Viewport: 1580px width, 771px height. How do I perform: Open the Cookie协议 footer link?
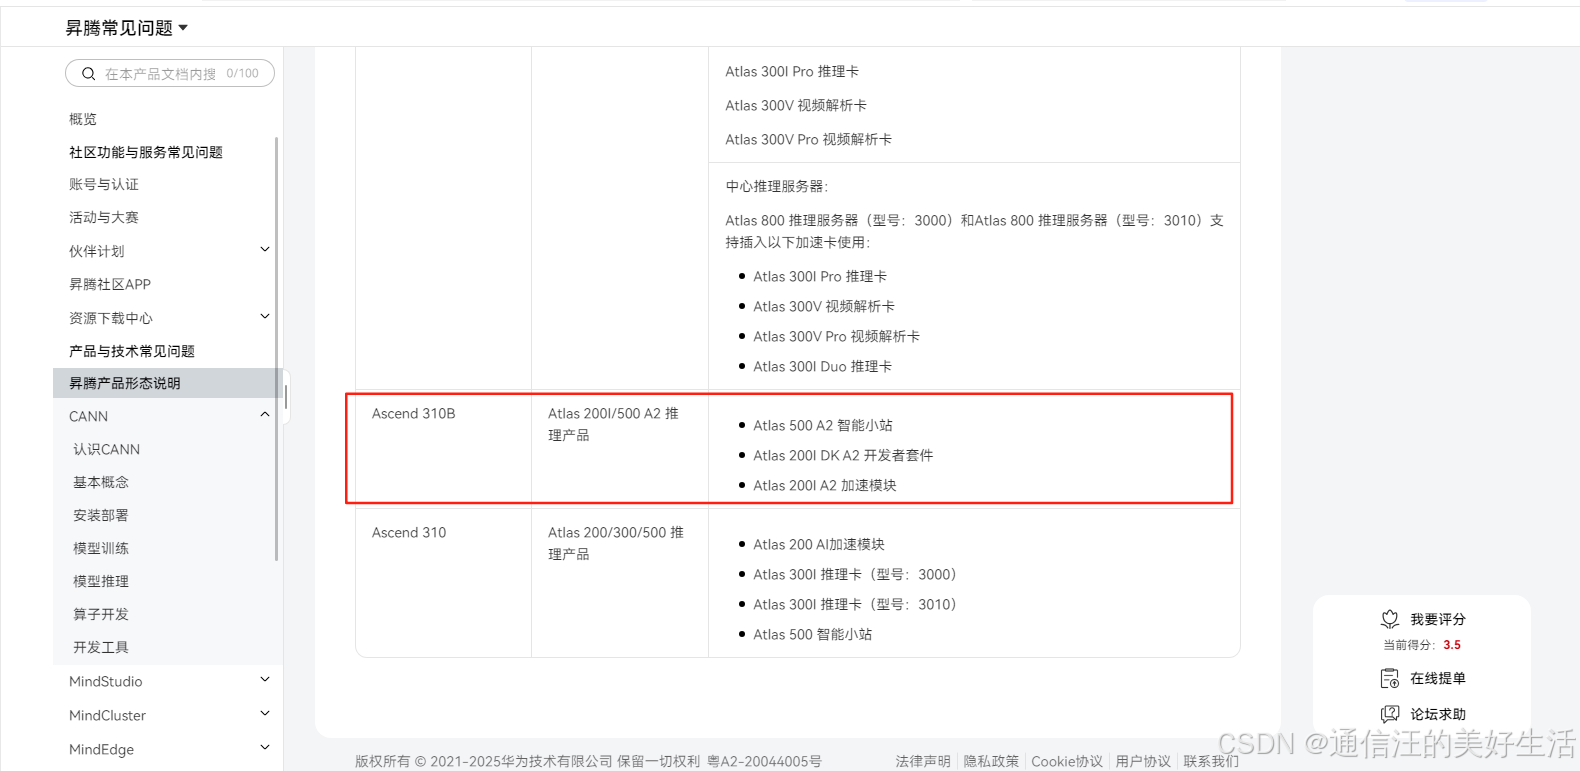(1067, 761)
